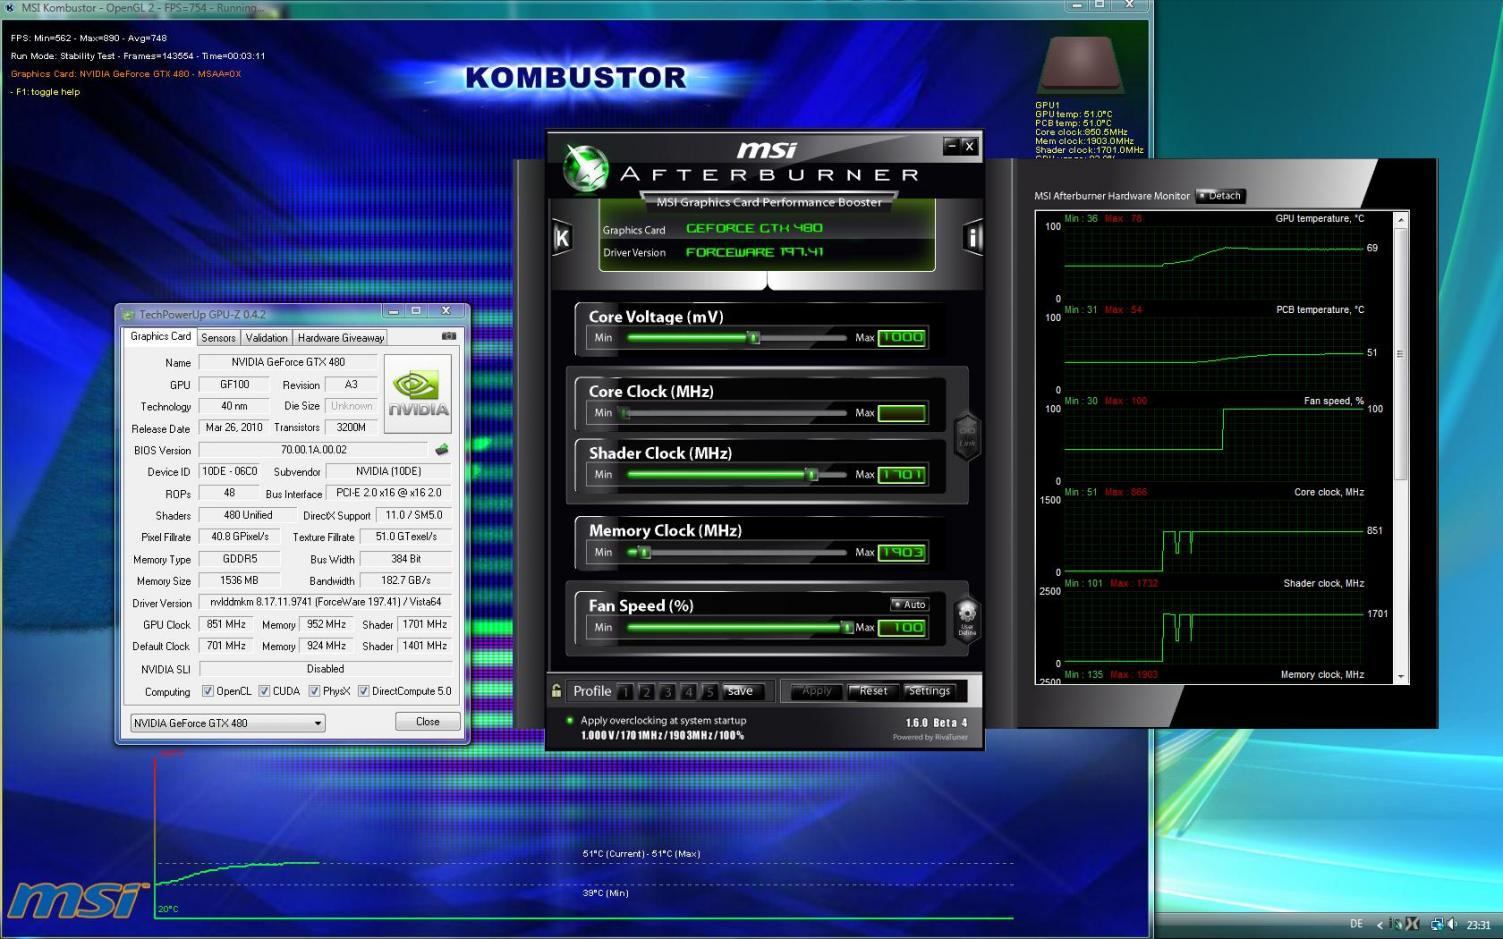Click the Fan speed graph in monitor
1503x939 pixels.
pos(1214,445)
